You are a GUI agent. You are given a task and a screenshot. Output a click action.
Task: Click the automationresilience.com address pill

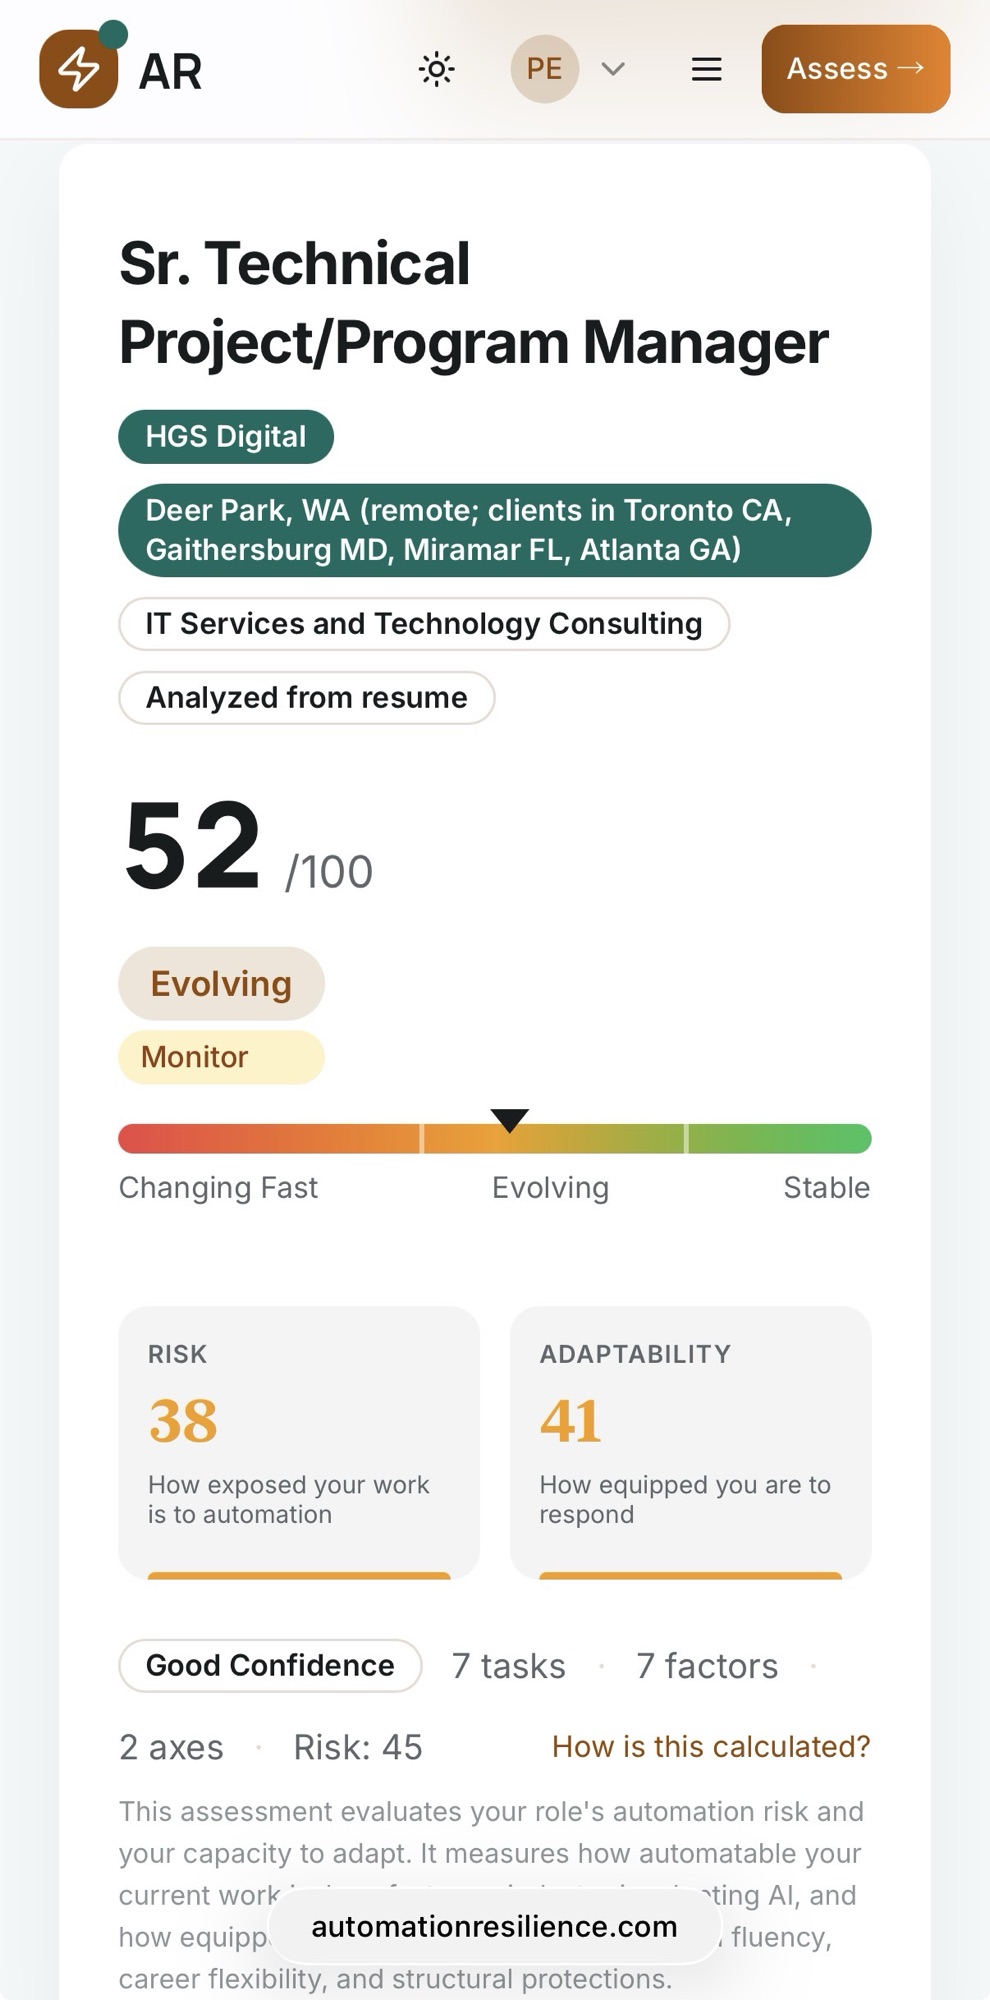pyautogui.click(x=494, y=1927)
